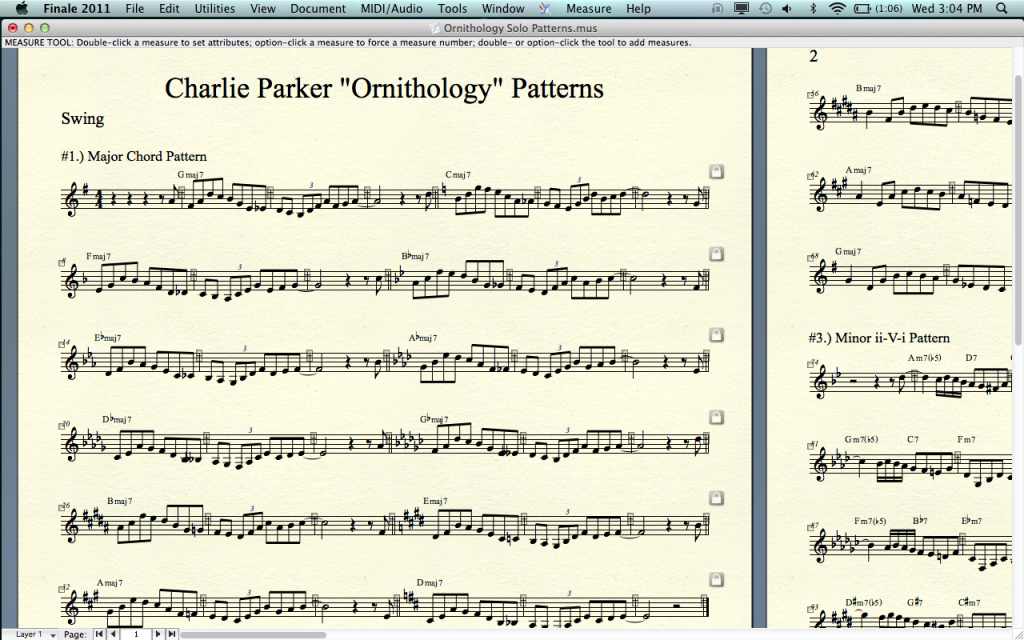1024x640 pixels.
Task: Click the B♭maj7 chord symbol
Action: point(415,256)
